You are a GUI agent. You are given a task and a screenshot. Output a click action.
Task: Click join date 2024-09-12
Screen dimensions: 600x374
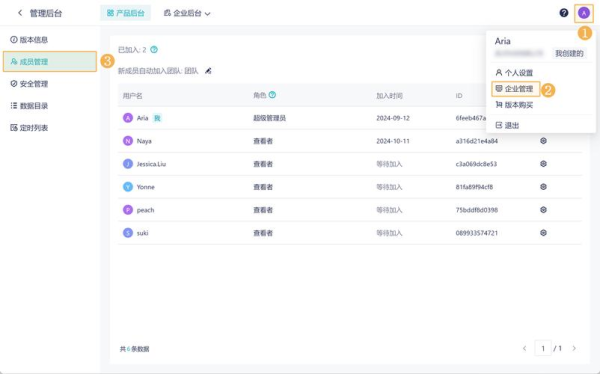pyautogui.click(x=393, y=118)
